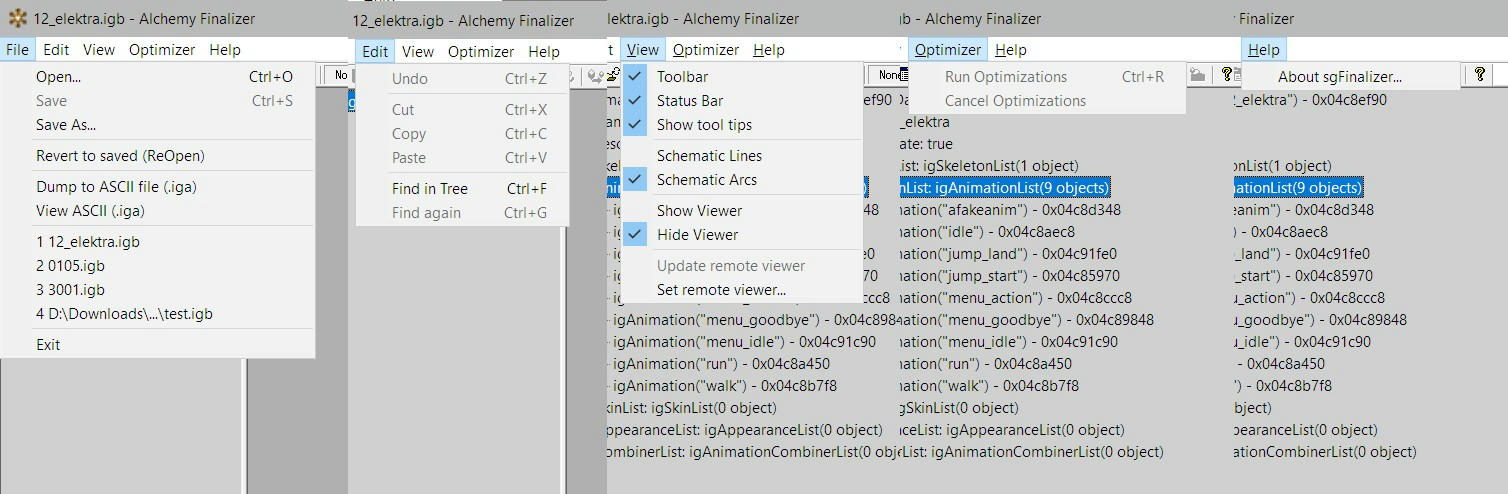1508x494 pixels.
Task: Choose Find in Tree from Edit menu
Action: click(462, 189)
